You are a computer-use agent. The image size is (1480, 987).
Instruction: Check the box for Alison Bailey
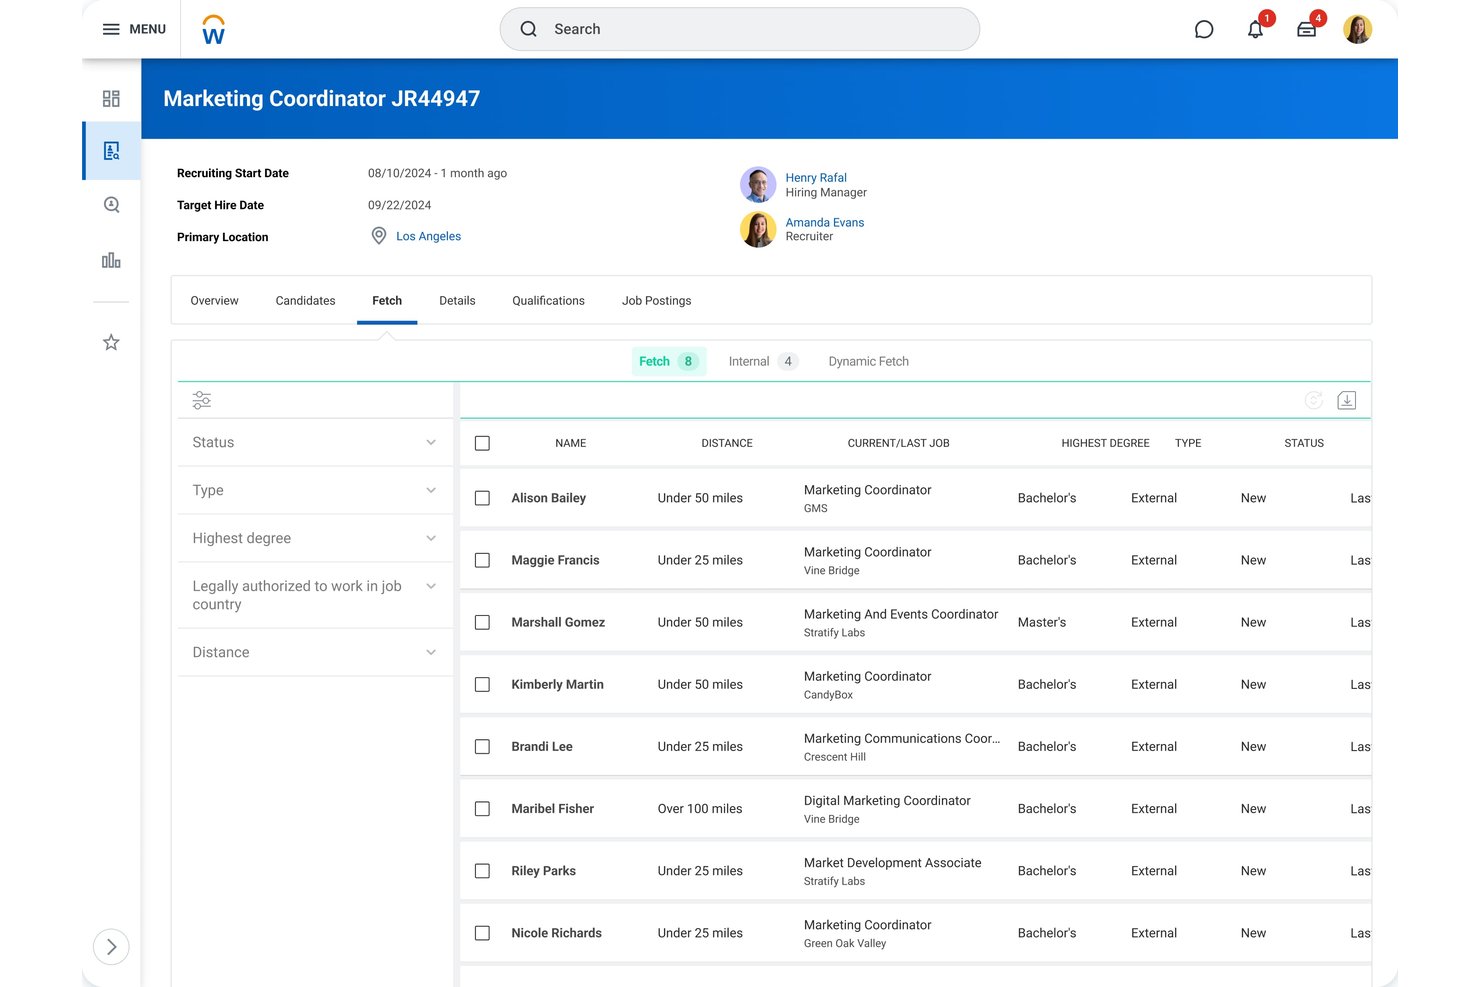(x=482, y=498)
